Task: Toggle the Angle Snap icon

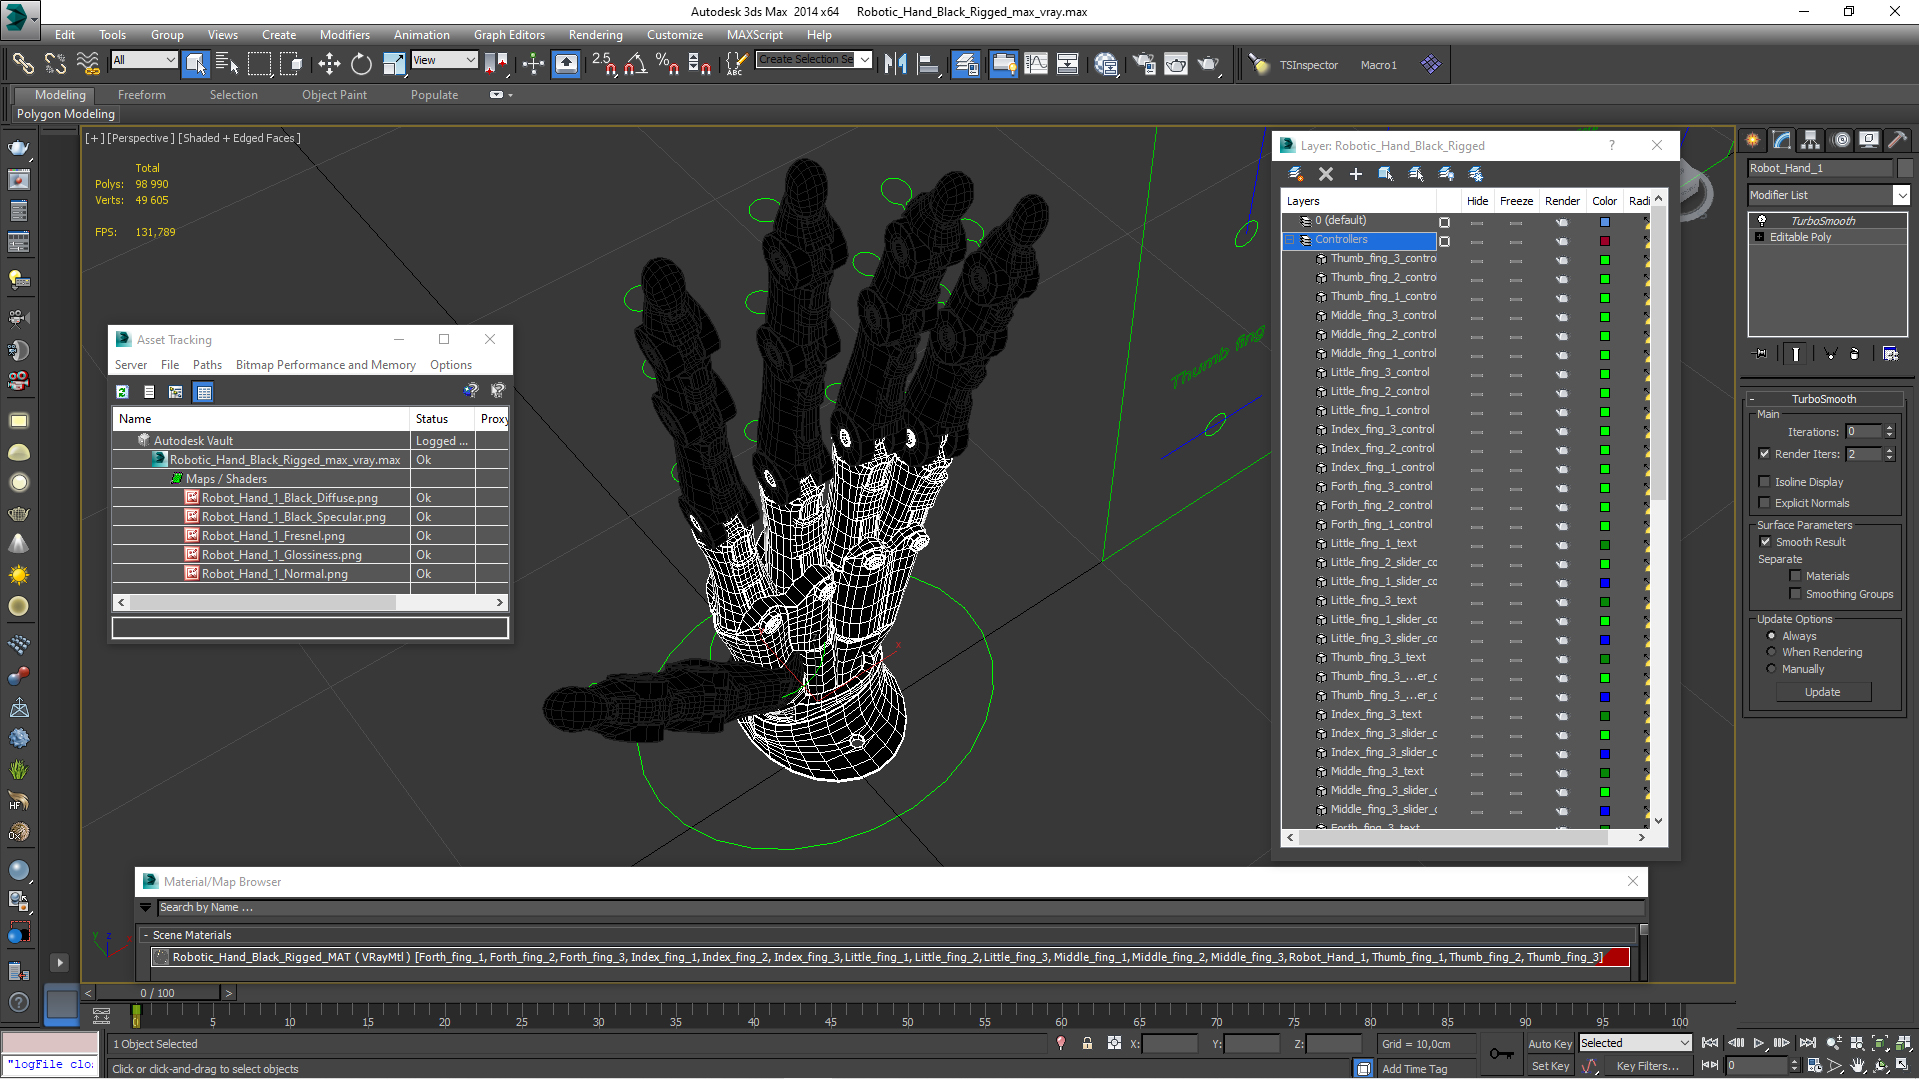Action: [635, 65]
